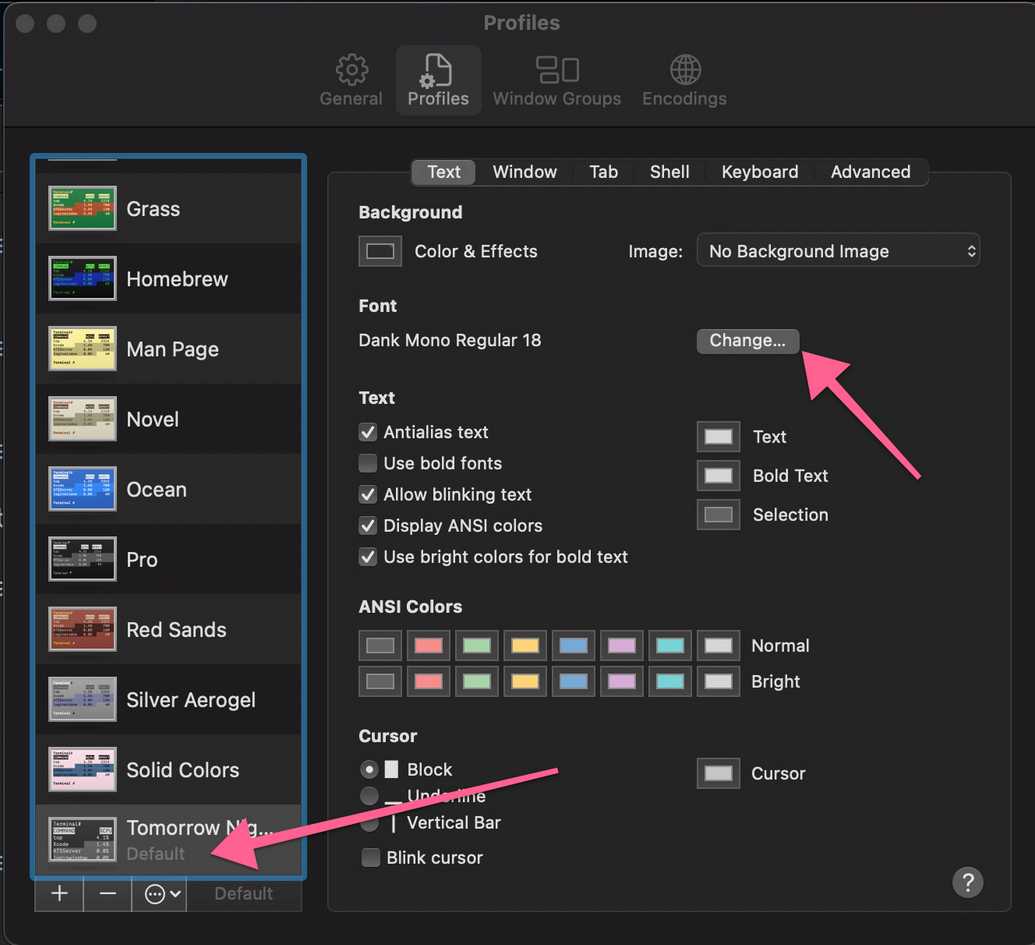The height and width of the screenshot is (945, 1035).
Task: Switch to the Keyboard tab
Action: click(760, 172)
